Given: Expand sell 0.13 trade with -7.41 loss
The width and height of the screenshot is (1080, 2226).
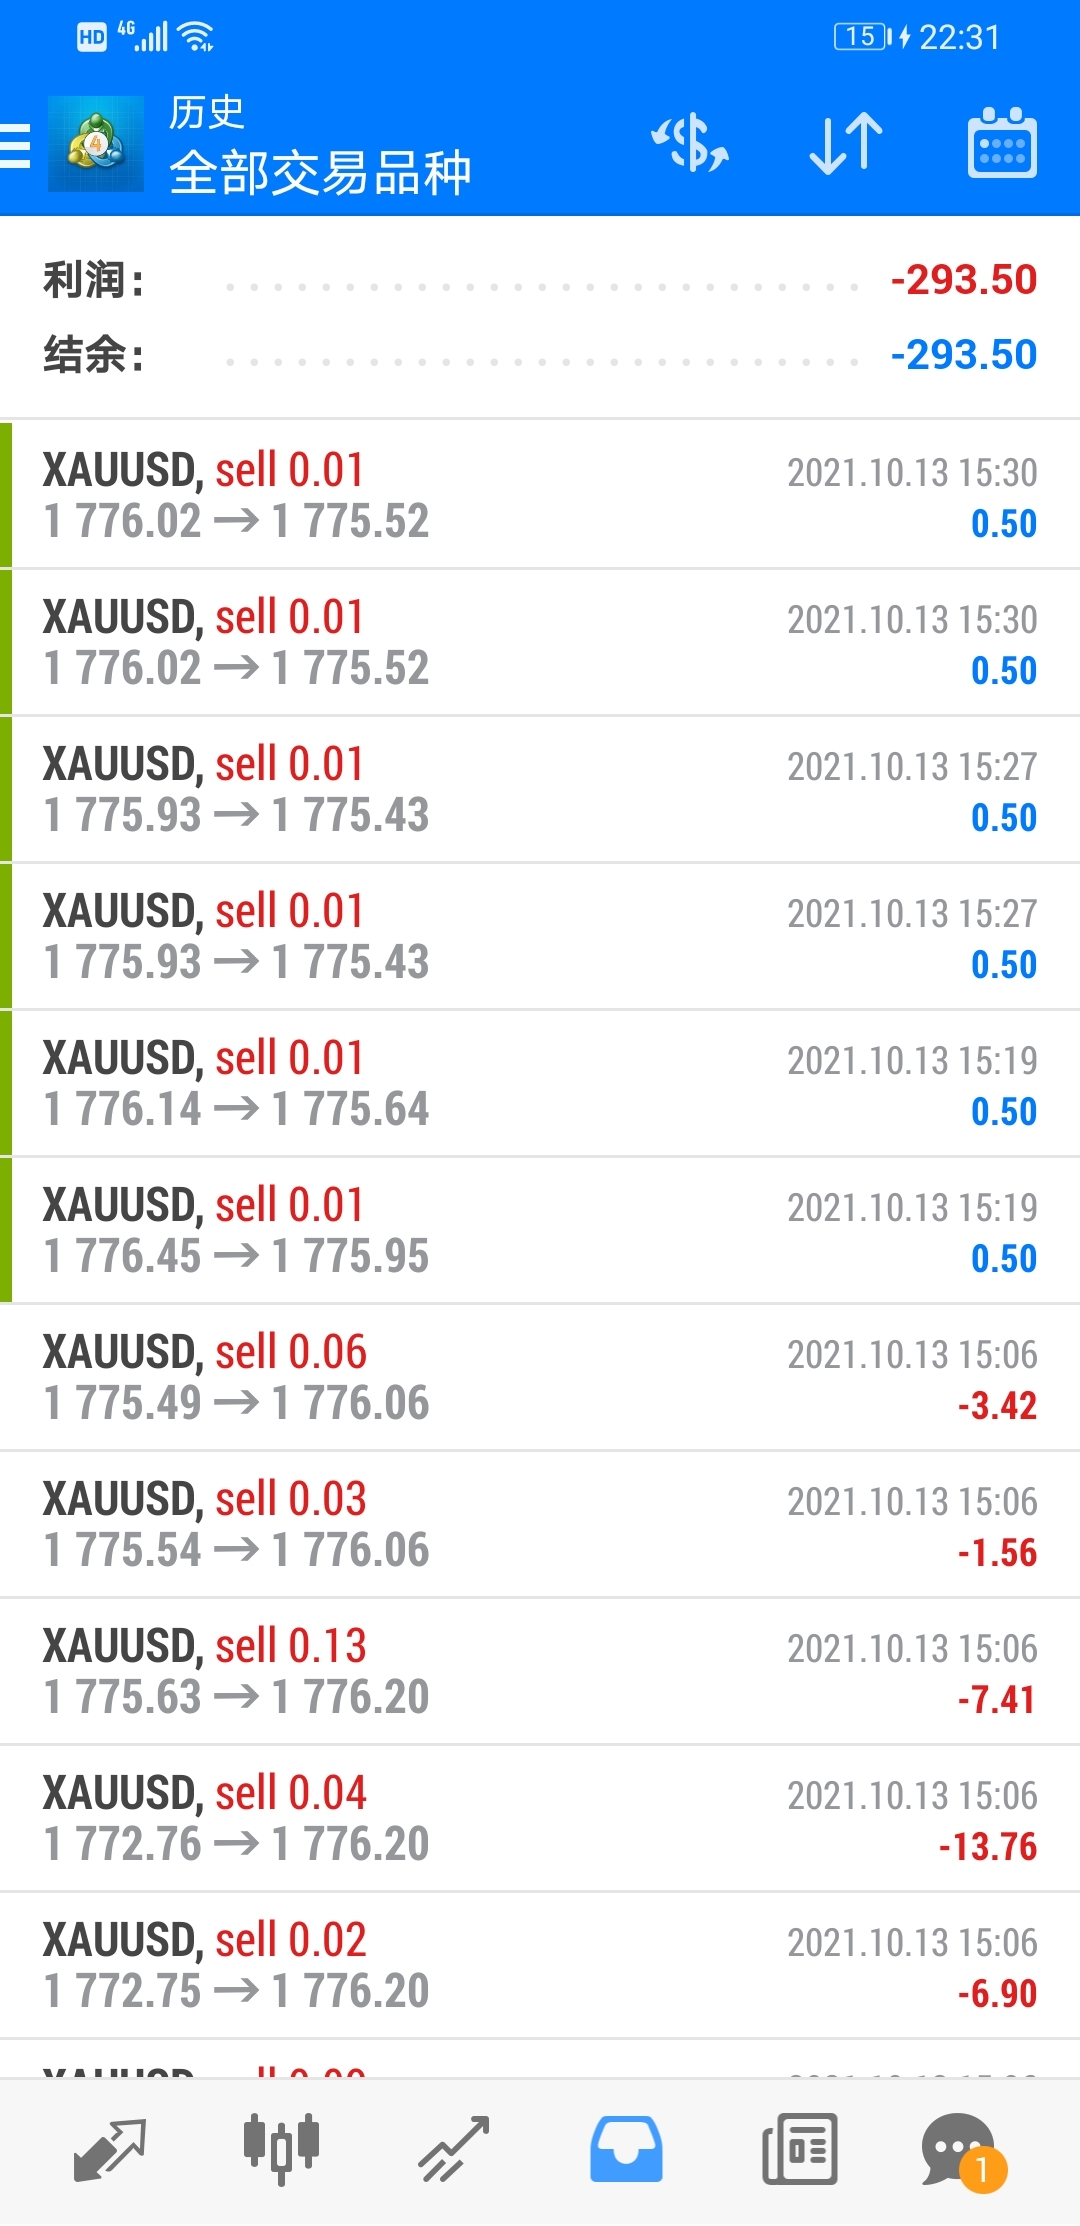Looking at the screenshot, I should pyautogui.click(x=540, y=1671).
